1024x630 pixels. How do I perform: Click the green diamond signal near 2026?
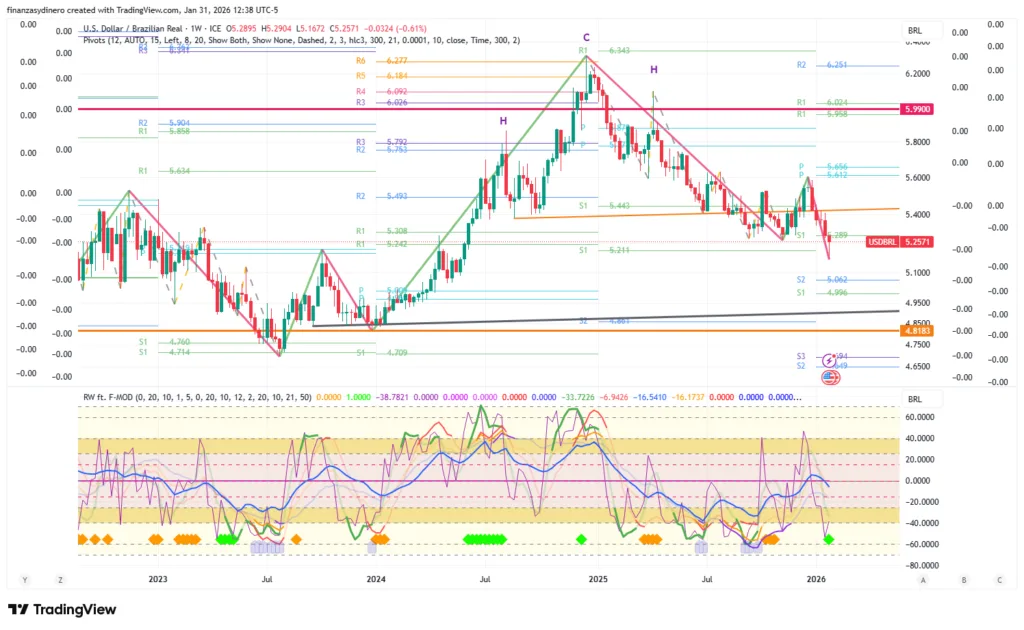coord(829,540)
